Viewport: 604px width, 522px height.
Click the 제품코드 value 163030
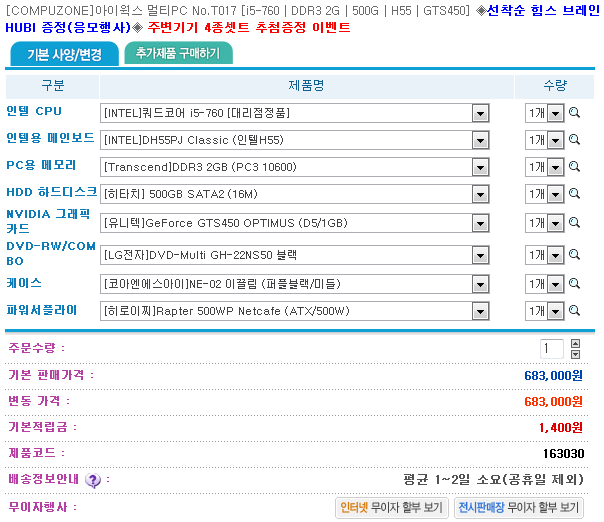(x=564, y=454)
